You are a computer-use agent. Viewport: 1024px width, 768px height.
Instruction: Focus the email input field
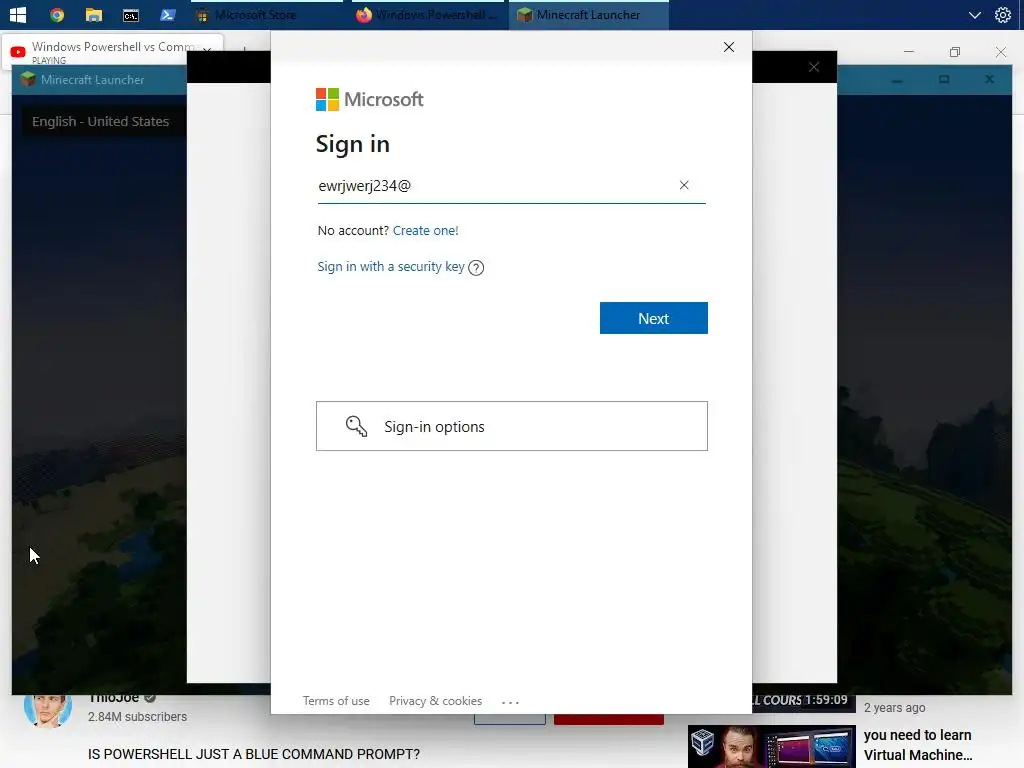511,186
